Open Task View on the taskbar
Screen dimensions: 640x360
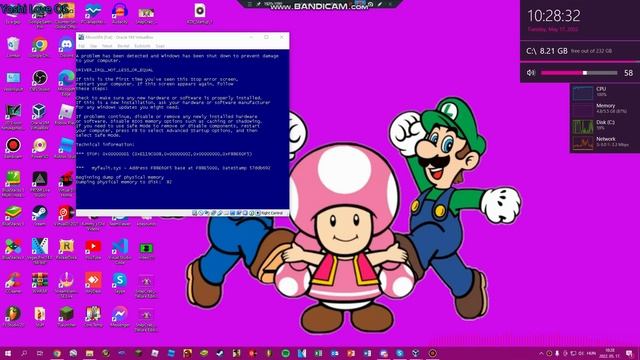coord(40,353)
